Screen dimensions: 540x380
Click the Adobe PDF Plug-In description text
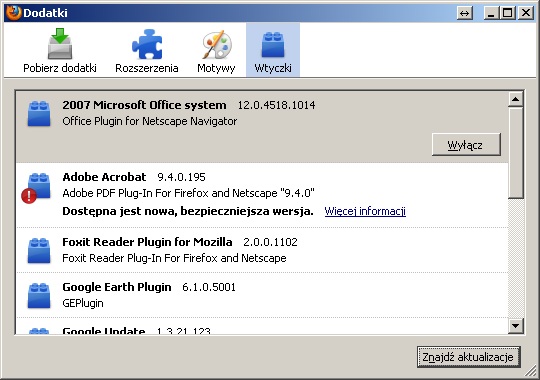click(188, 193)
